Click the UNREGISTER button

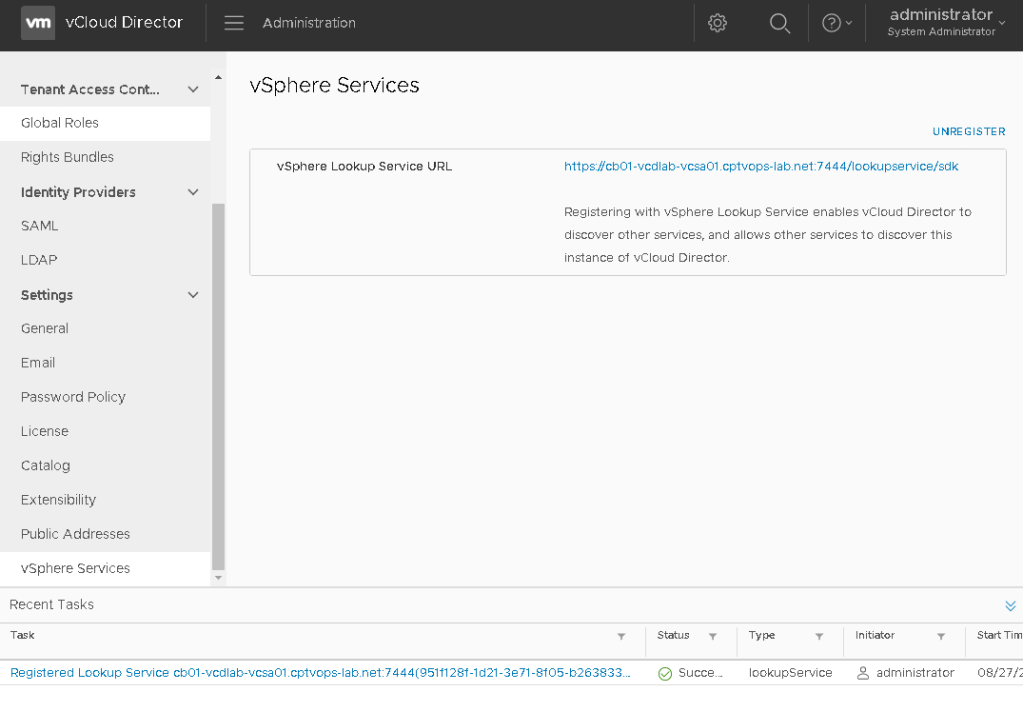(x=968, y=132)
